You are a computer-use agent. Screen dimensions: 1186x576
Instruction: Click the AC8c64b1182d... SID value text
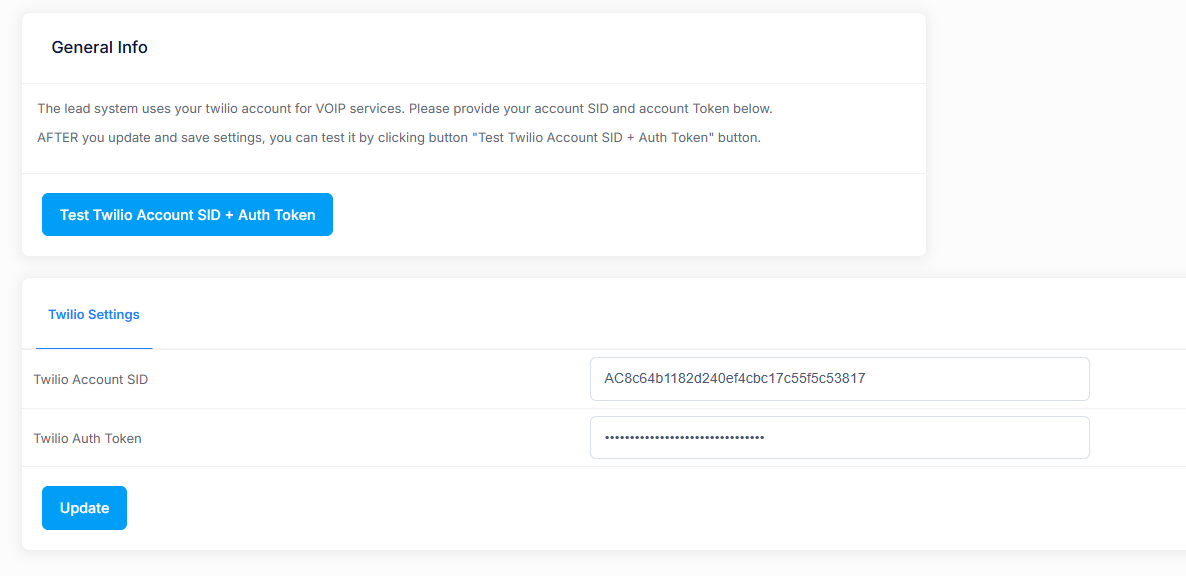tap(734, 379)
